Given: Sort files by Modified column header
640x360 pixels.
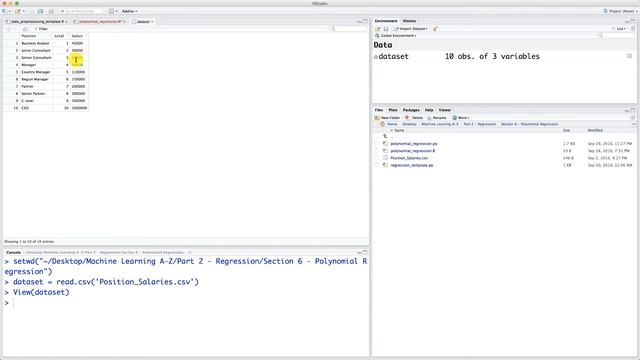Looking at the screenshot, I should 595,130.
